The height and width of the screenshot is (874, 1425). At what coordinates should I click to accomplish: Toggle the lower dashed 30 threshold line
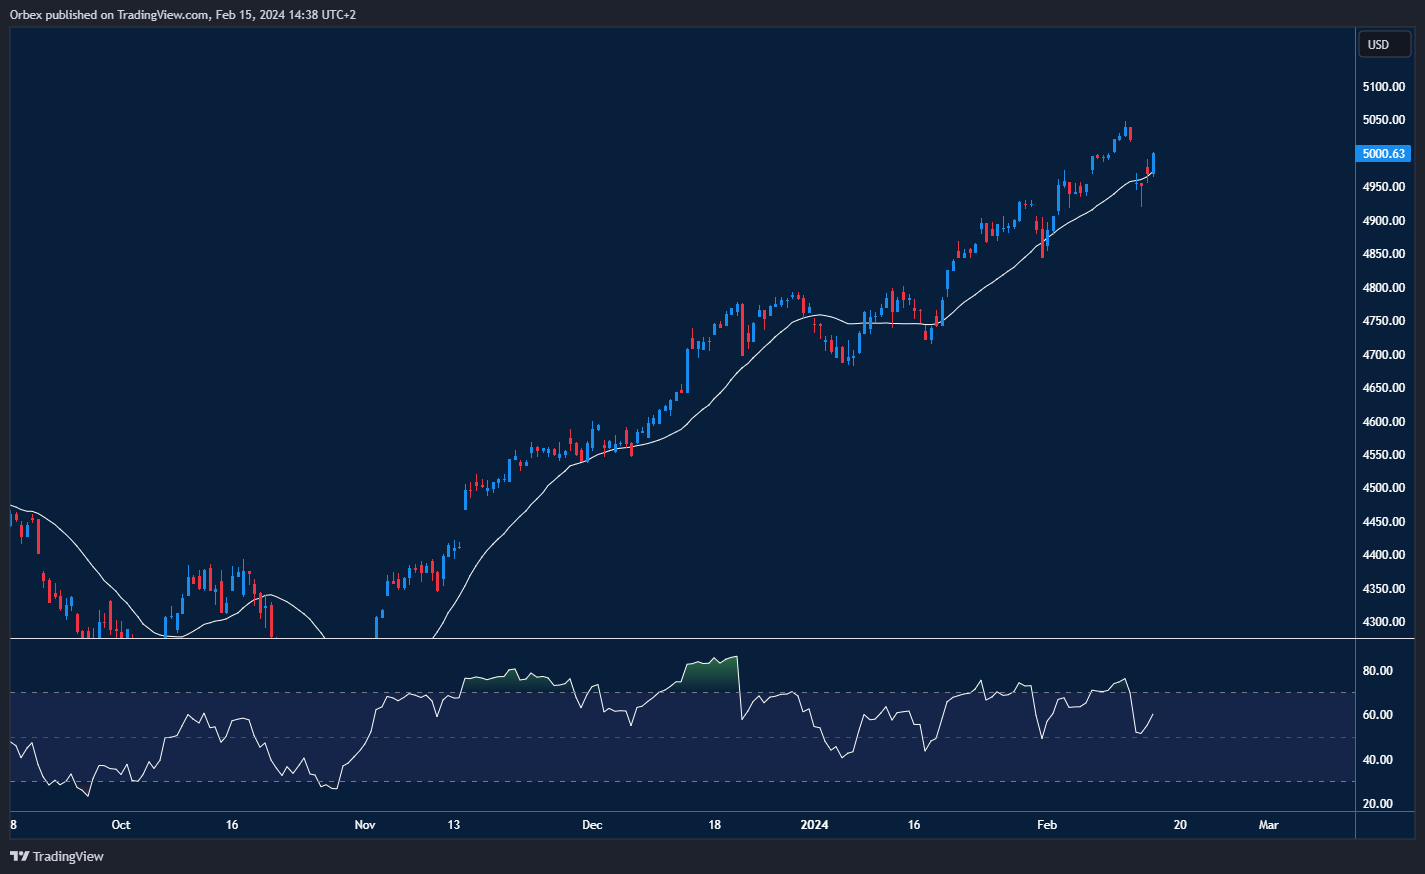tap(600, 779)
